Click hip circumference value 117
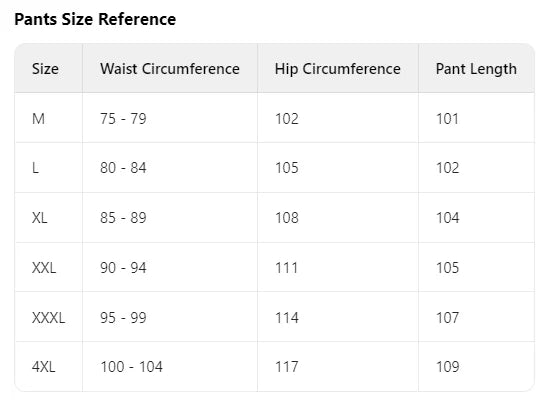Screen dimensions: 550x407 pyautogui.click(x=287, y=367)
